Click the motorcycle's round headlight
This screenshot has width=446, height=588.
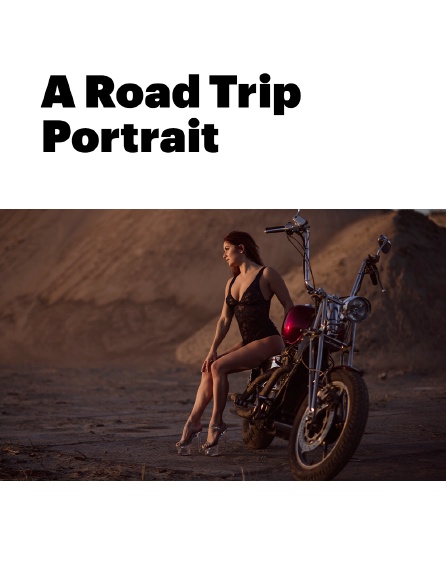pos(357,308)
